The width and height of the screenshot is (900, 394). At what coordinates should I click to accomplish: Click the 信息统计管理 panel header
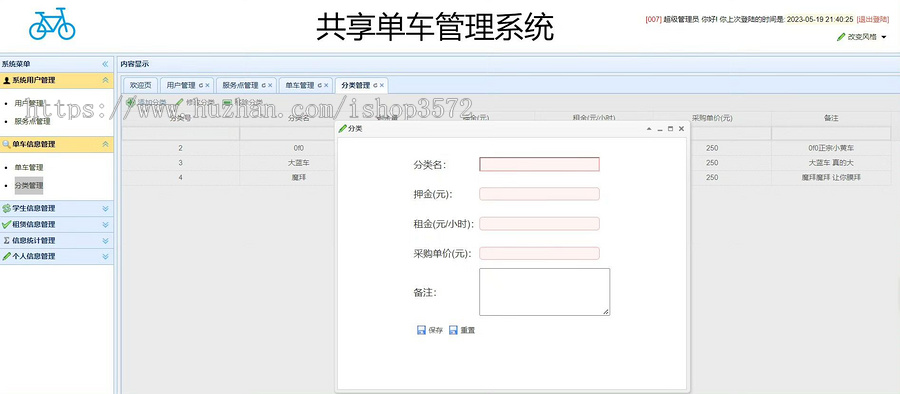[56, 241]
